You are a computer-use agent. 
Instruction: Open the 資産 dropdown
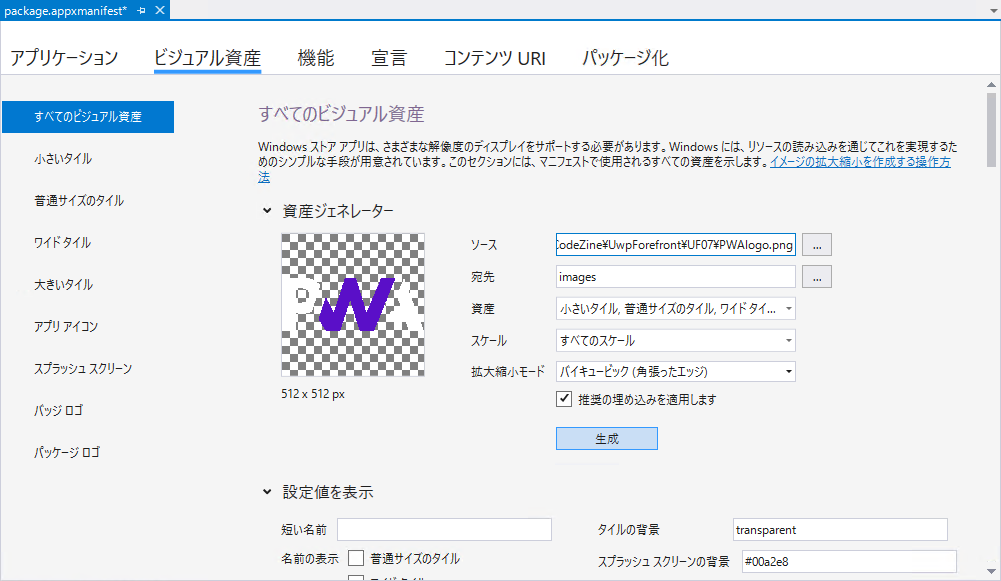(x=675, y=309)
